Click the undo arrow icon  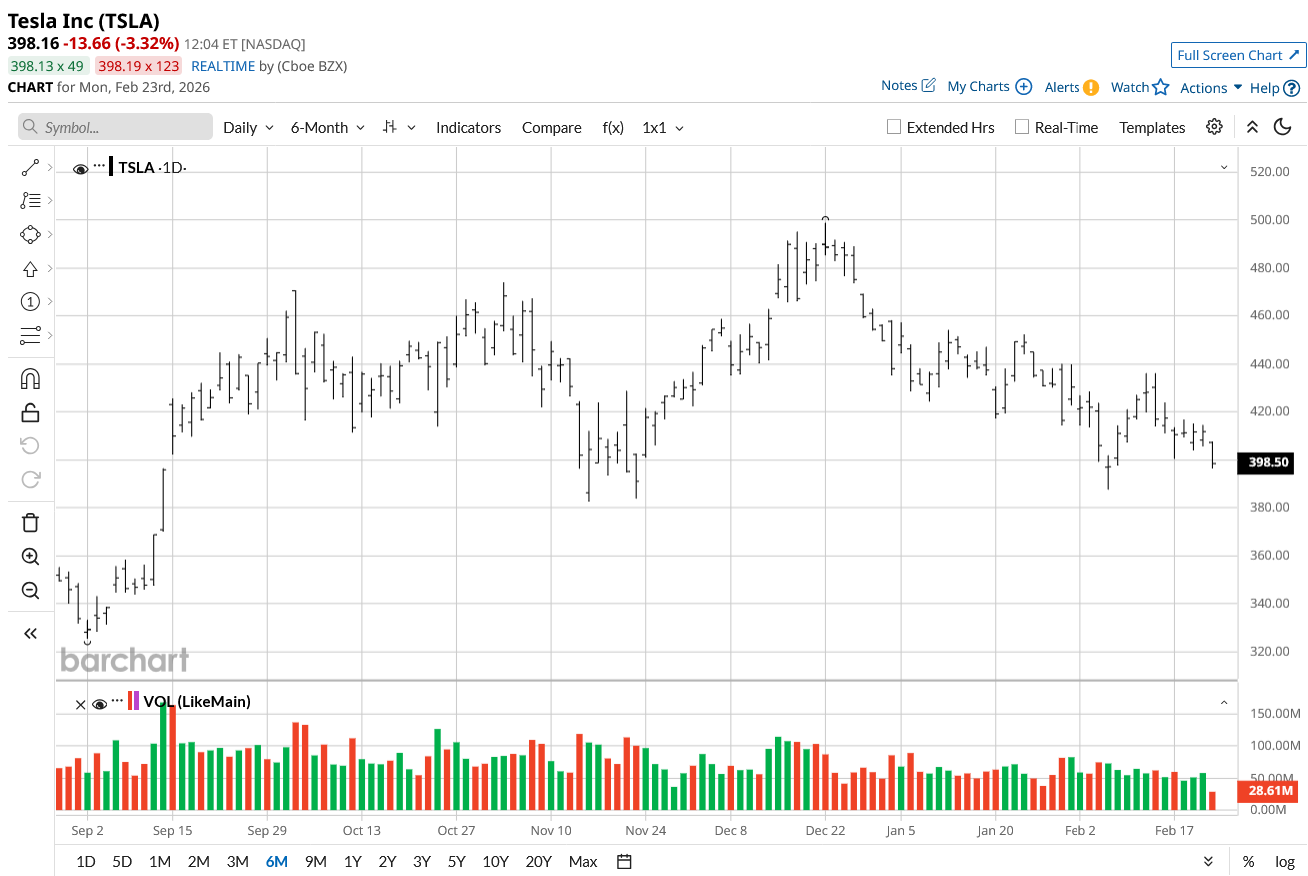[30, 445]
